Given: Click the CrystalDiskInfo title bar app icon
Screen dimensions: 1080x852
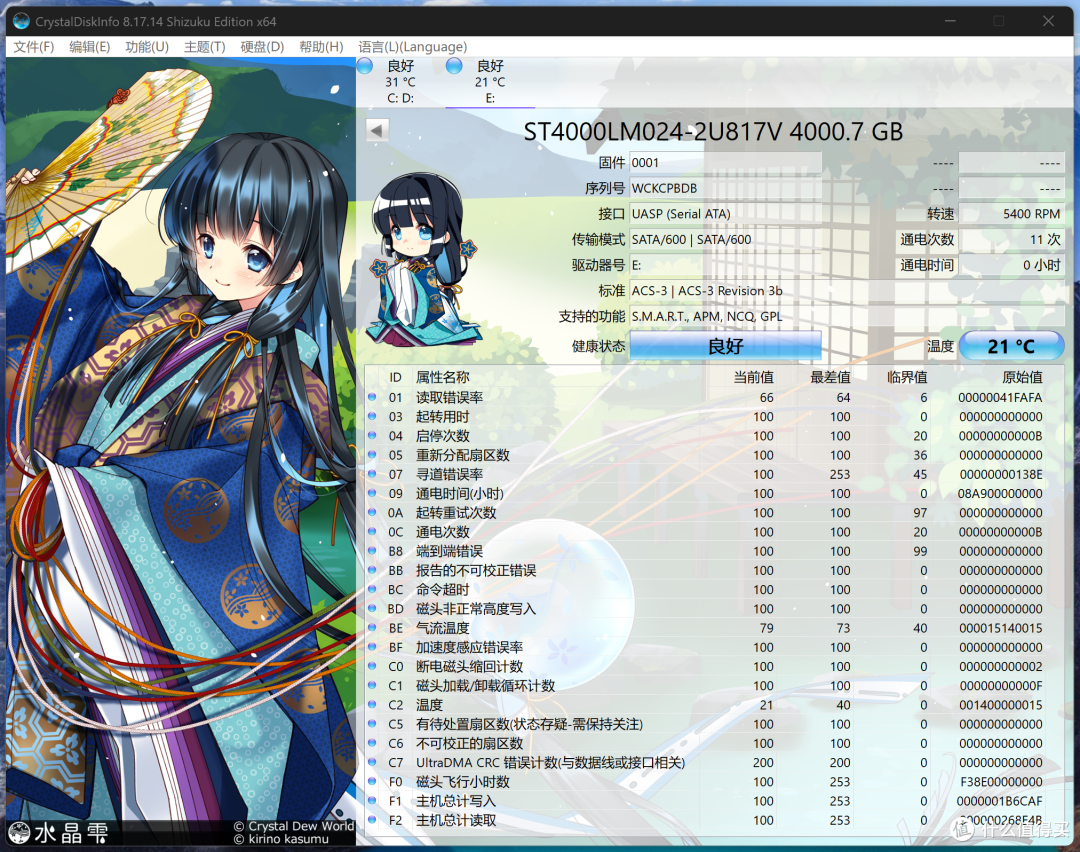Looking at the screenshot, I should [21, 21].
